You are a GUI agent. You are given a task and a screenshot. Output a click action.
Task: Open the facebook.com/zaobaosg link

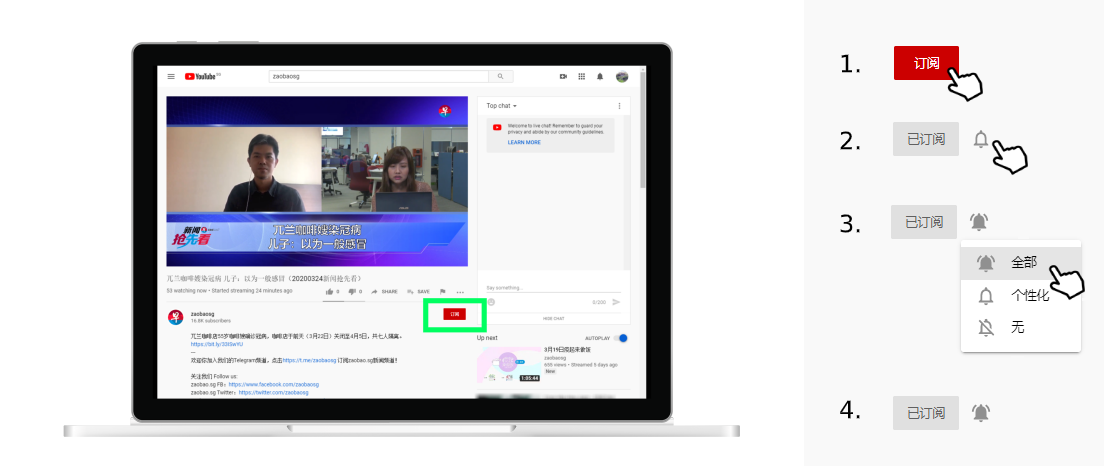click(274, 384)
